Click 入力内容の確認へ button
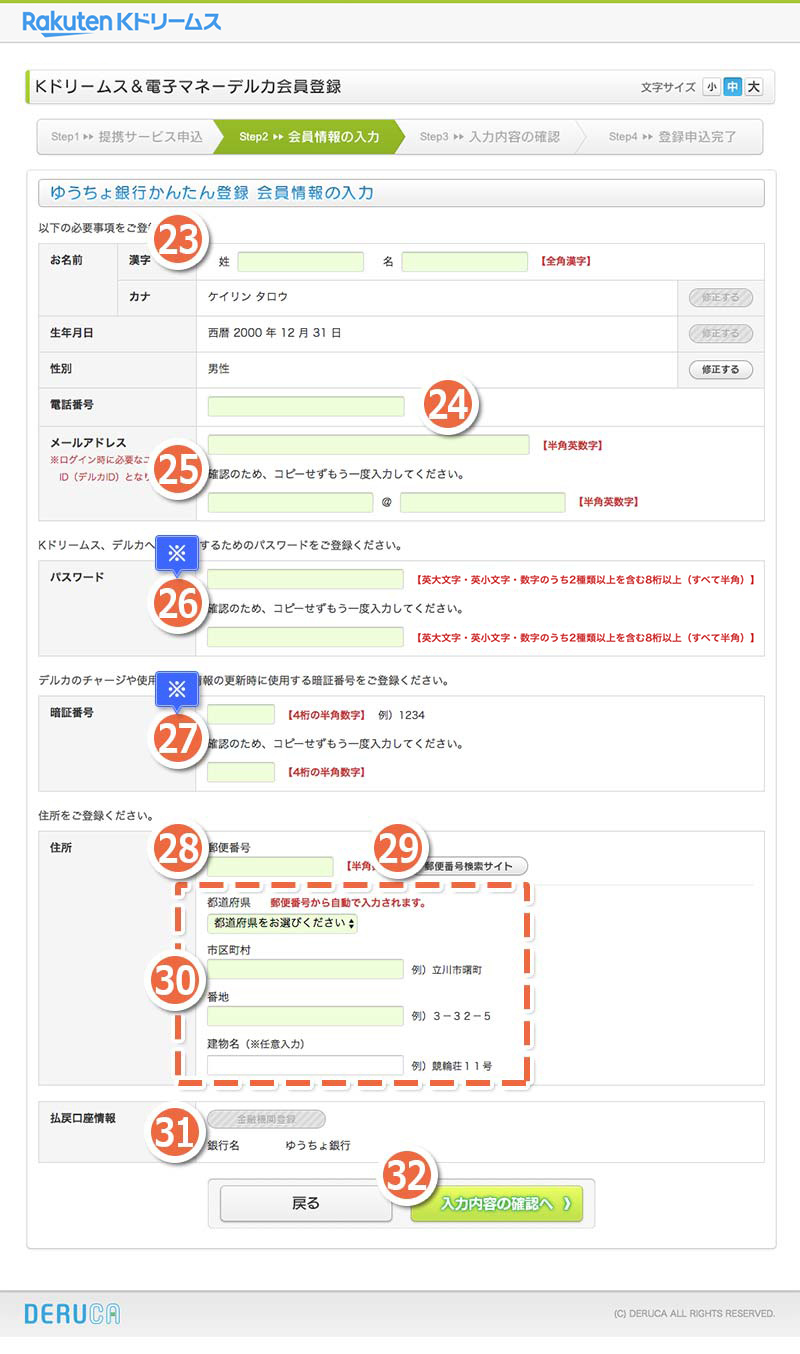 pyautogui.click(x=497, y=1203)
